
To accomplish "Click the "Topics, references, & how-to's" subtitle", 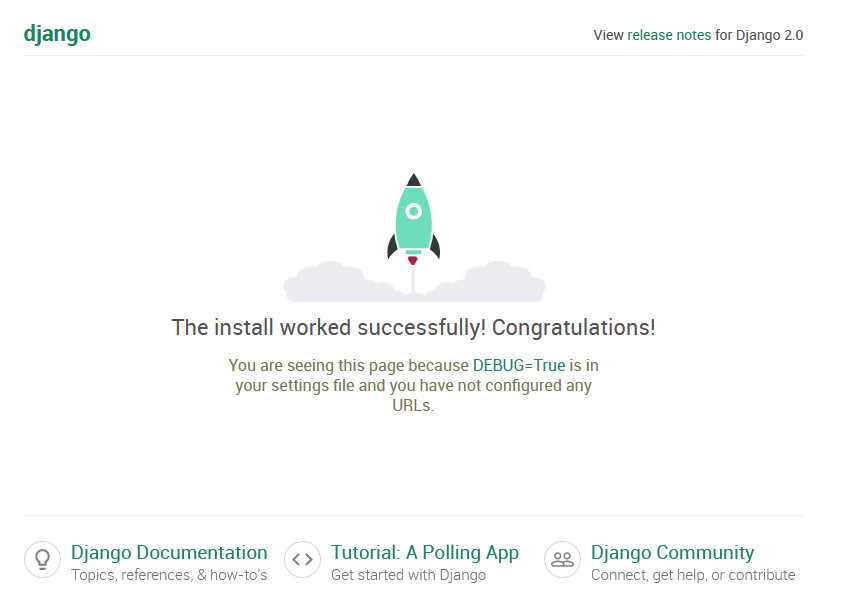I will tap(169, 575).
